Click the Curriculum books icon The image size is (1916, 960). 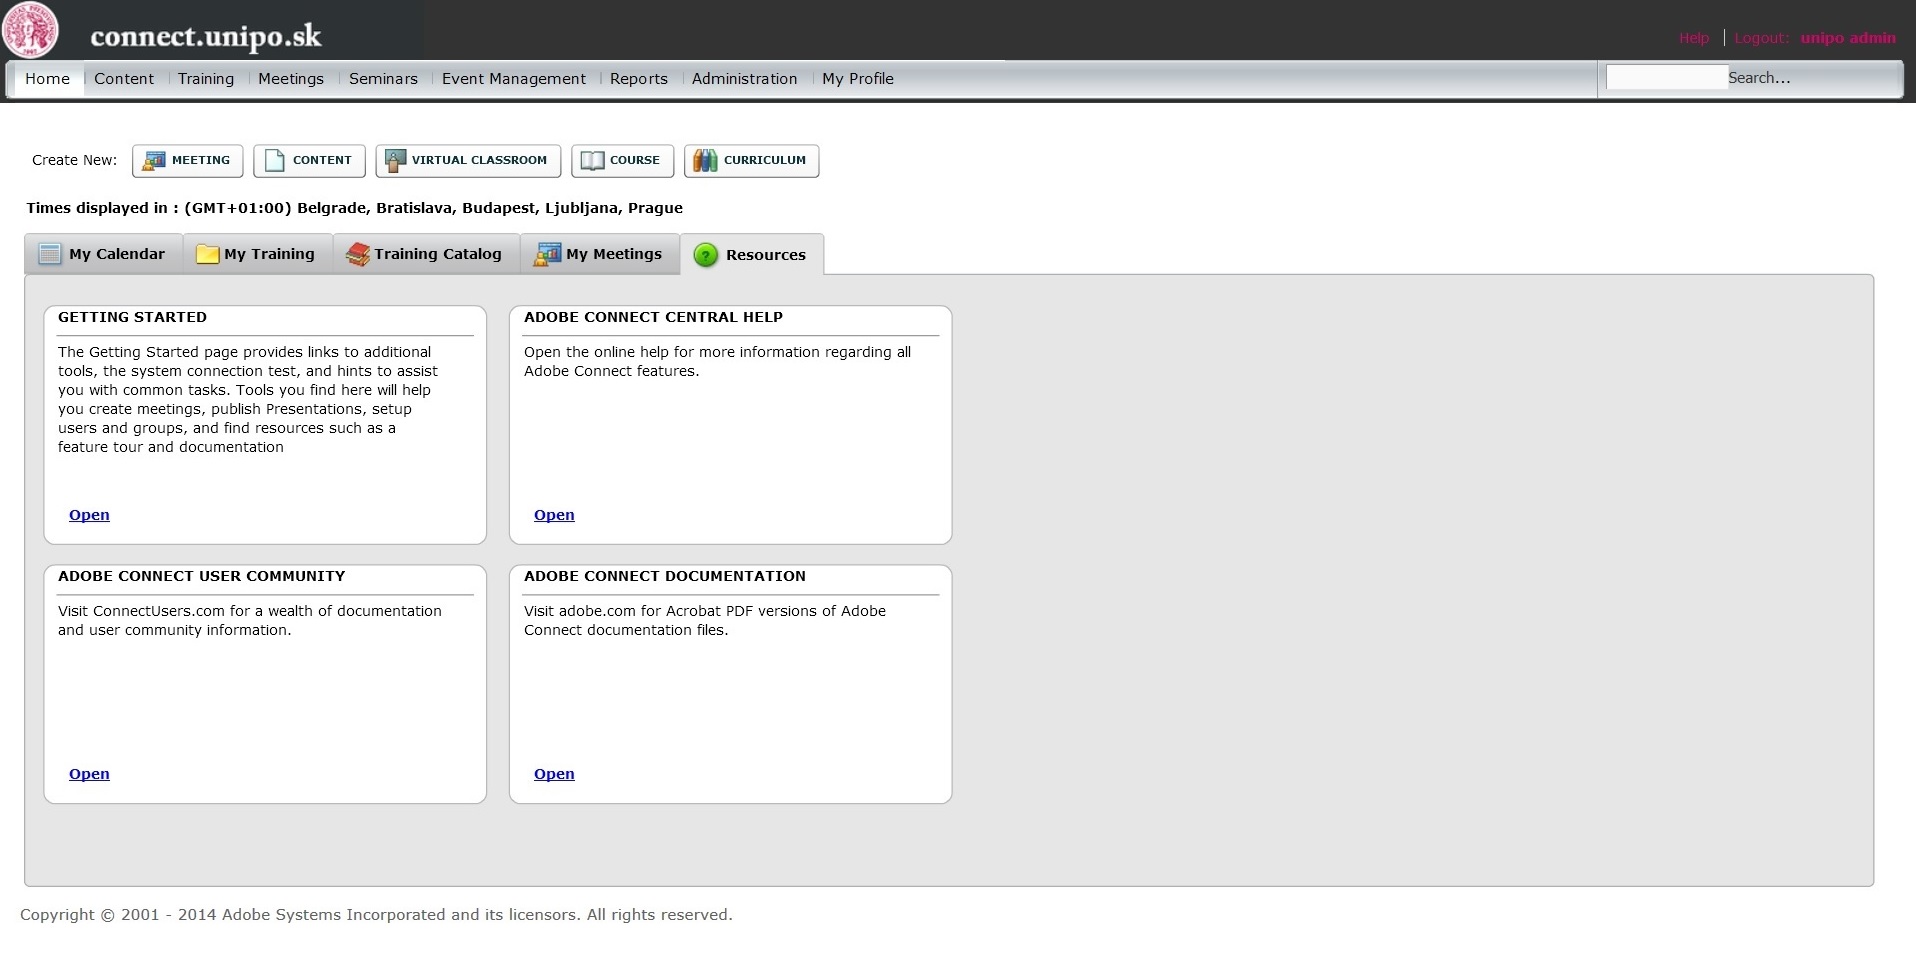[x=705, y=161]
